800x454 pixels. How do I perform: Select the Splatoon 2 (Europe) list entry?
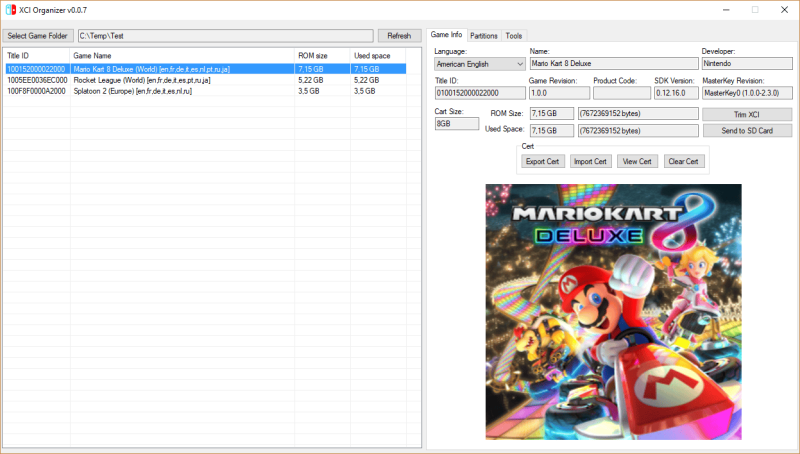(206, 91)
